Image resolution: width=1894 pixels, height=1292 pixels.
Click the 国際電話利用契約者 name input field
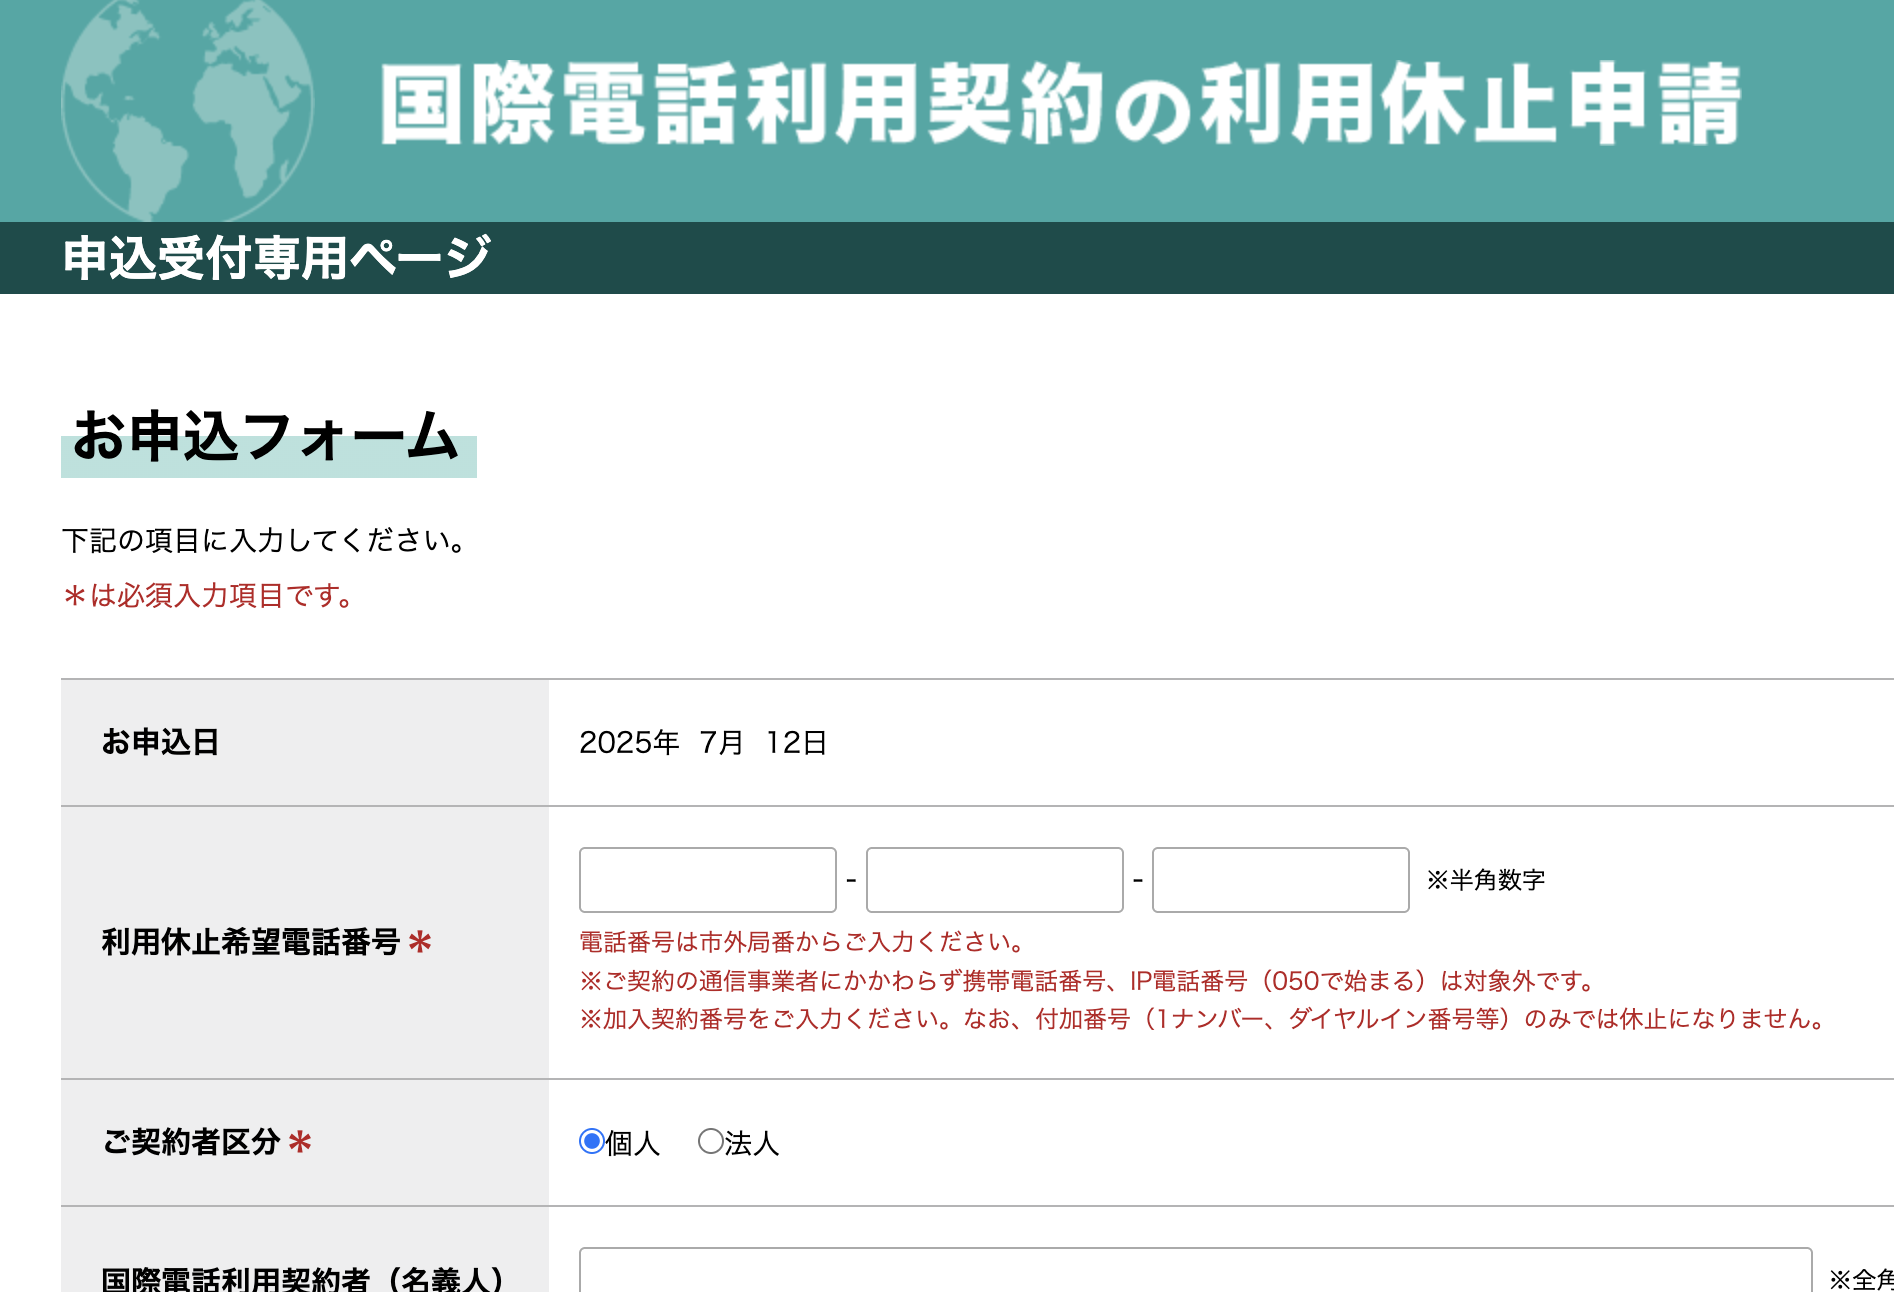(x=1196, y=1270)
